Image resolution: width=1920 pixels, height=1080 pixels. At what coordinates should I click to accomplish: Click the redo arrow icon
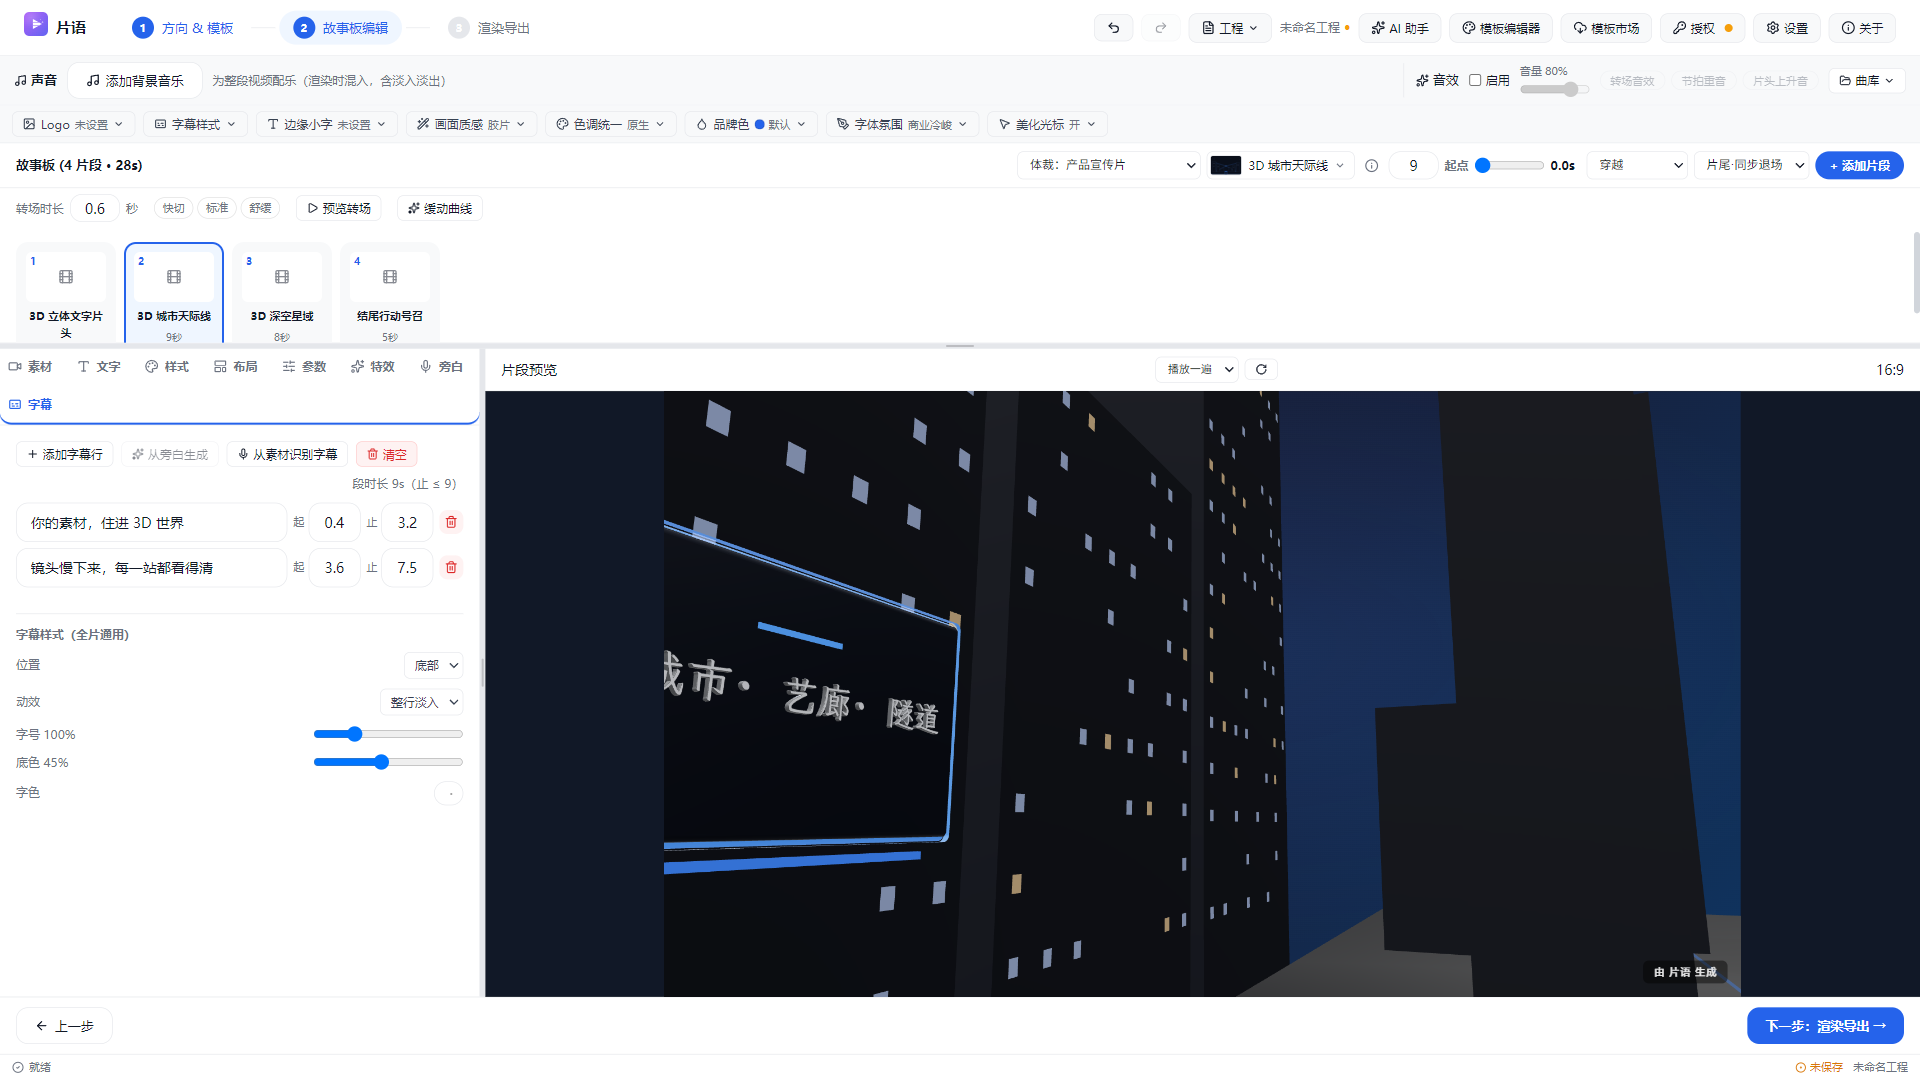coord(1160,28)
